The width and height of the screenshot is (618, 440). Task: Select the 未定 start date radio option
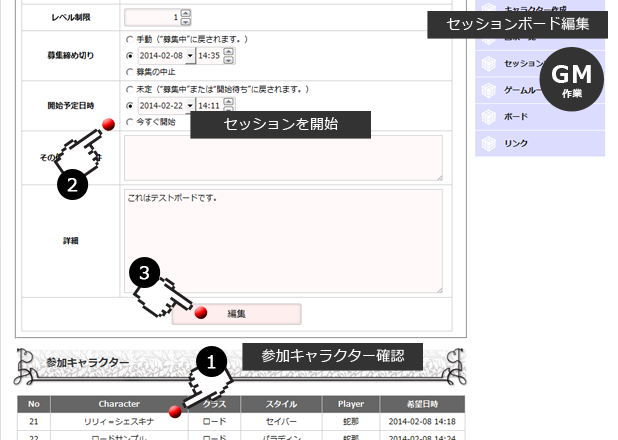pyautogui.click(x=129, y=89)
